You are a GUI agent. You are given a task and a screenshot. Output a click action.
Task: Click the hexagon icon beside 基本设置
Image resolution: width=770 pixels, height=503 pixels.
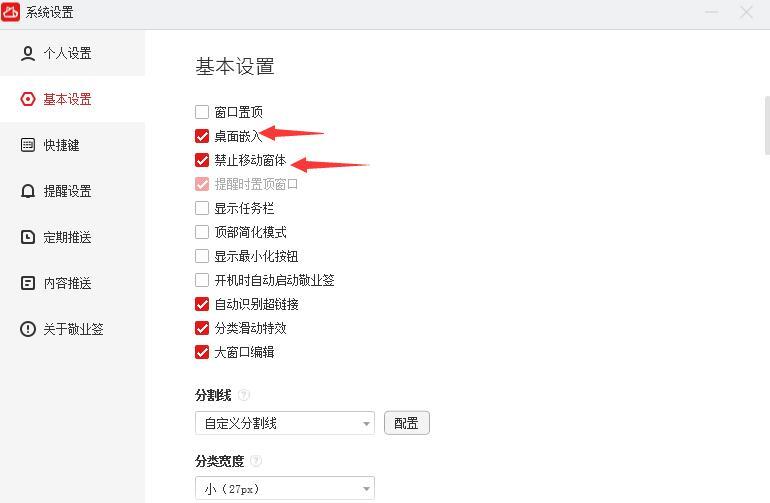coord(28,99)
